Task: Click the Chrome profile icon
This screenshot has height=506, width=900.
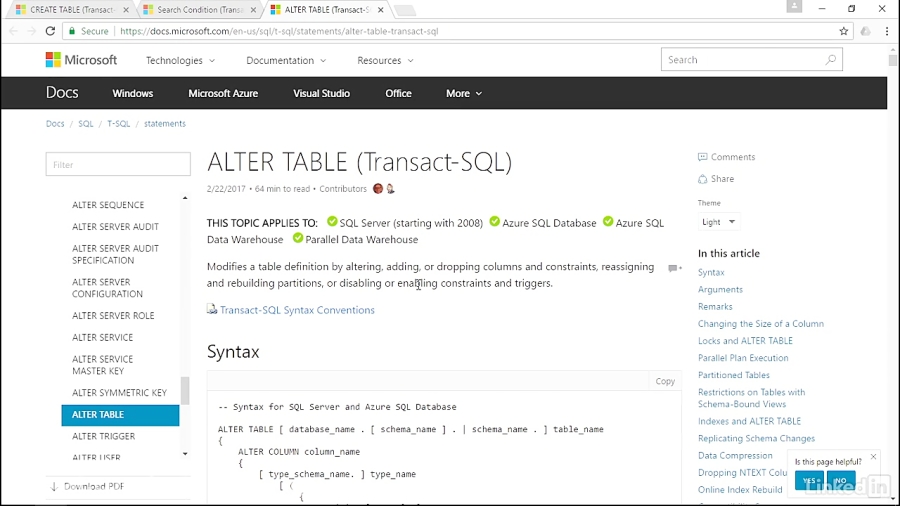Action: (794, 6)
